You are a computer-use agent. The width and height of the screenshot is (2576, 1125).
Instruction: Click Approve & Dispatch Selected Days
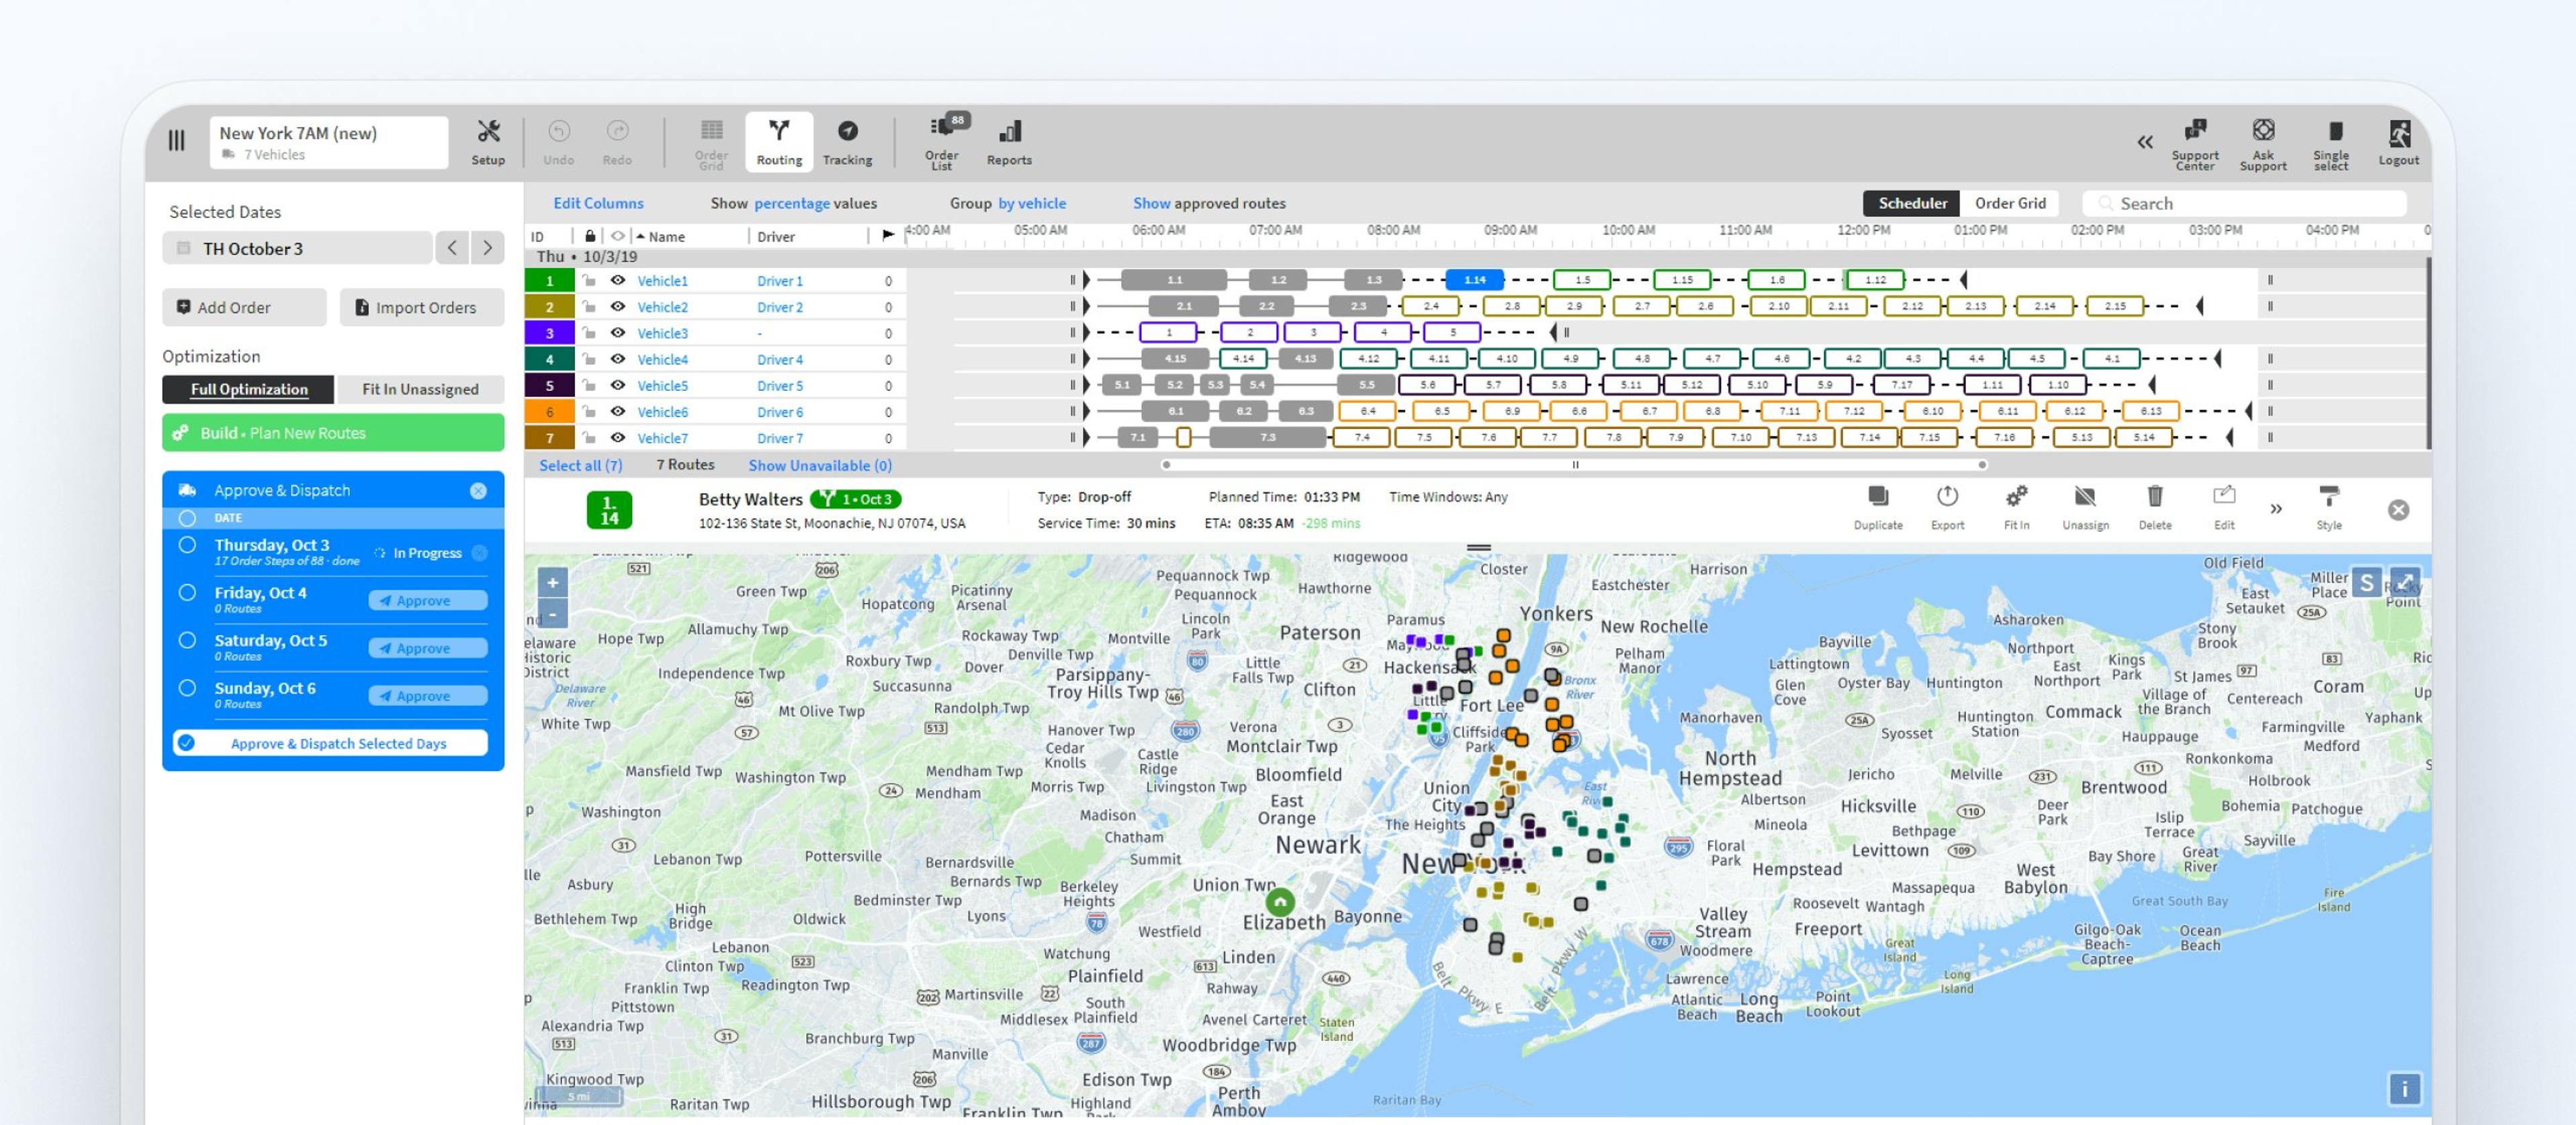(x=330, y=743)
